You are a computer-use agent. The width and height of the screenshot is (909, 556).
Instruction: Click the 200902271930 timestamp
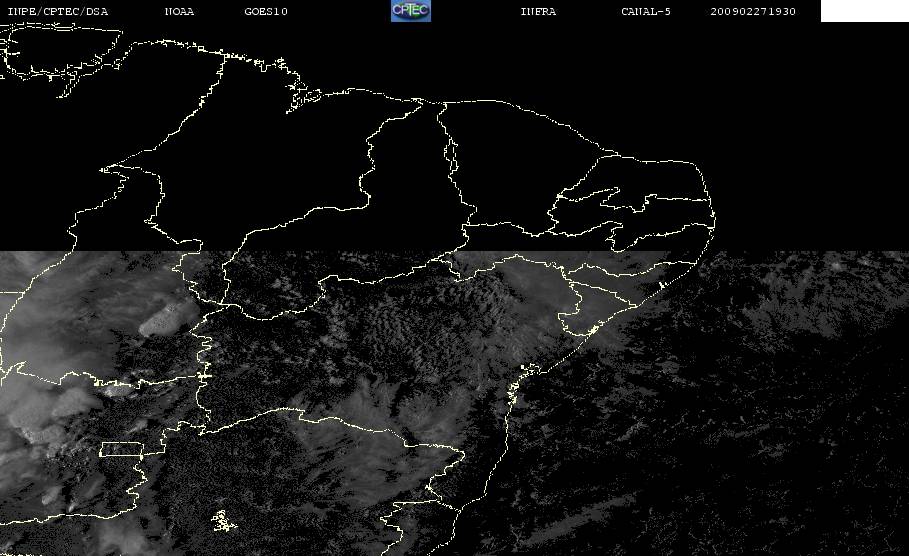point(753,12)
